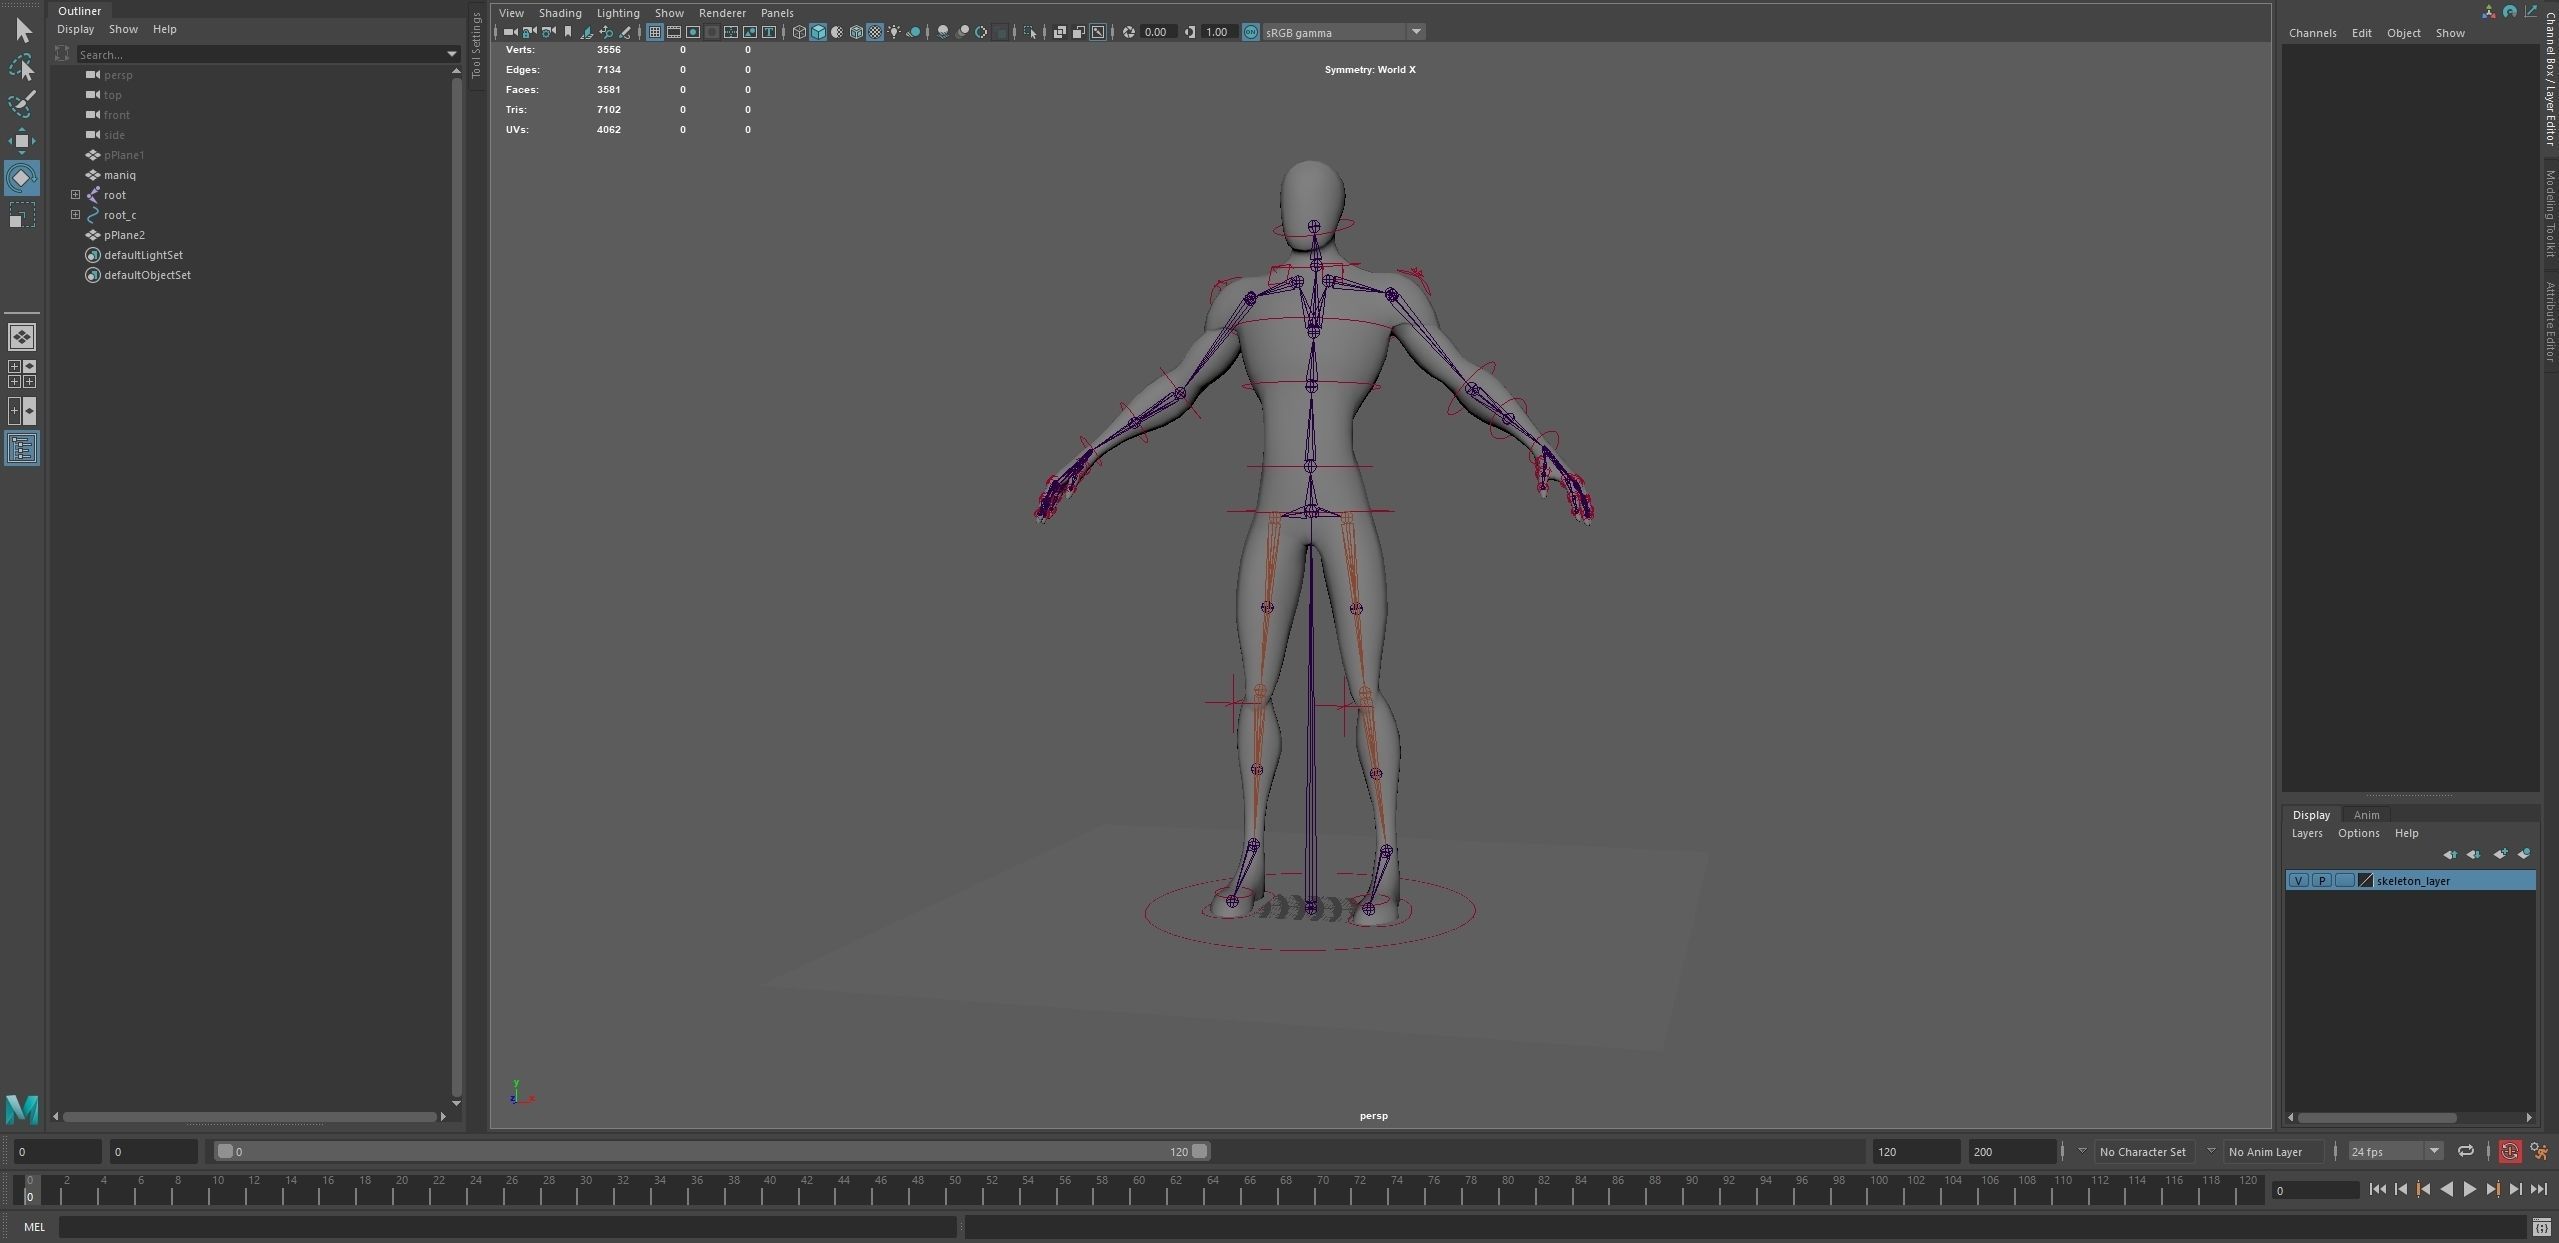Click the viewport bookmarks icon
The image size is (2559, 1243).
point(568,32)
